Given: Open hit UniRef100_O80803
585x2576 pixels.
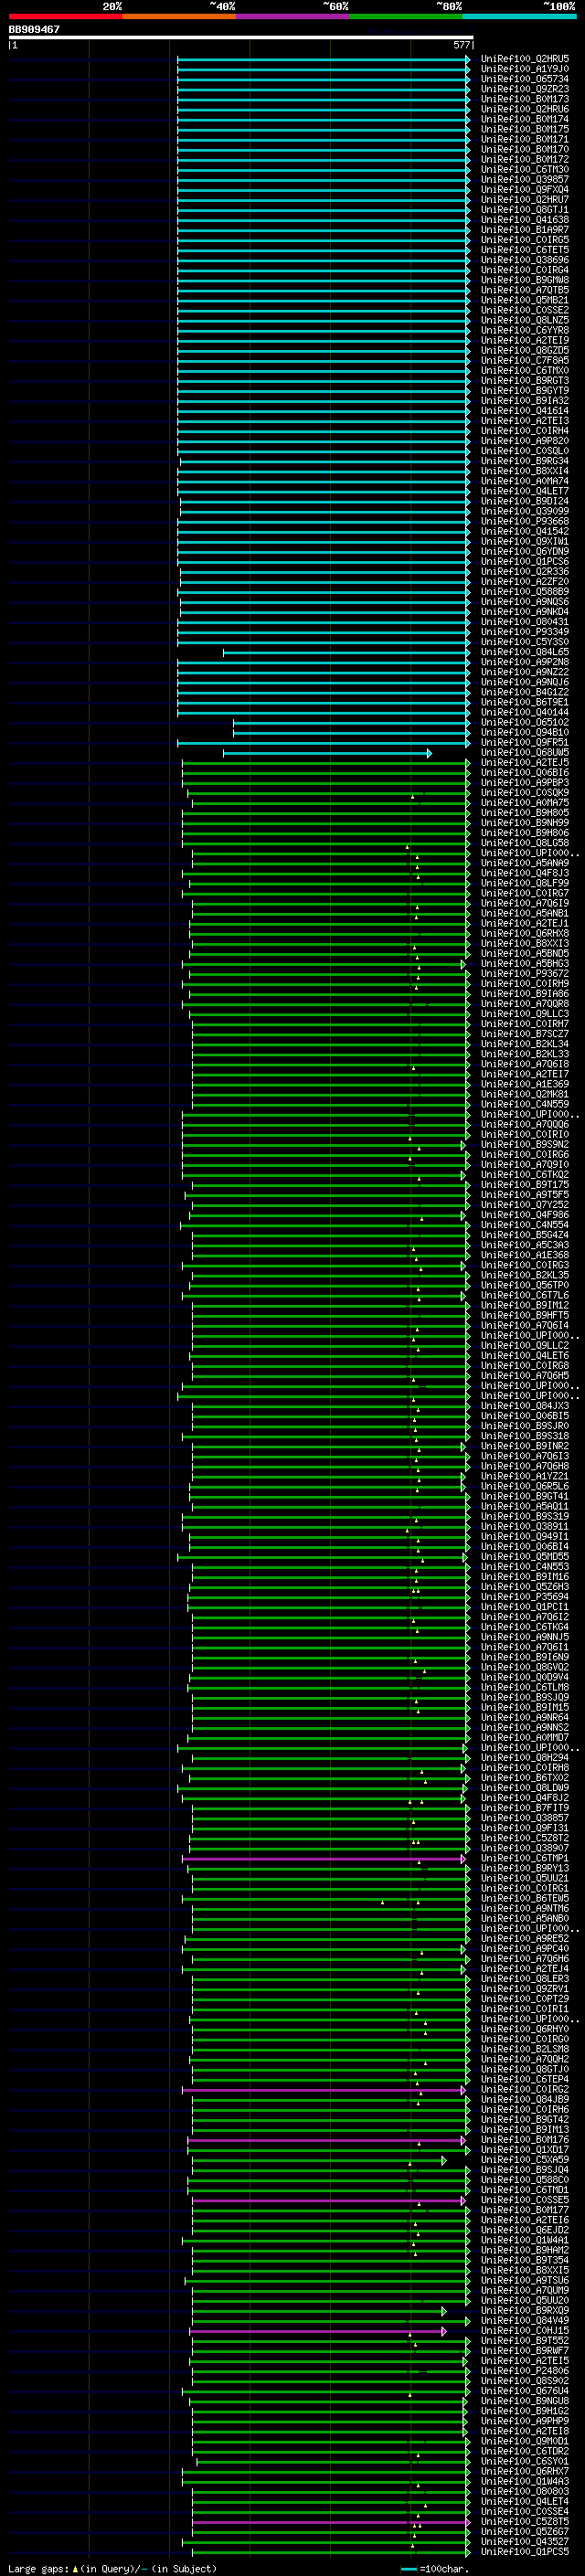Looking at the screenshot, I should [x=525, y=2492].
